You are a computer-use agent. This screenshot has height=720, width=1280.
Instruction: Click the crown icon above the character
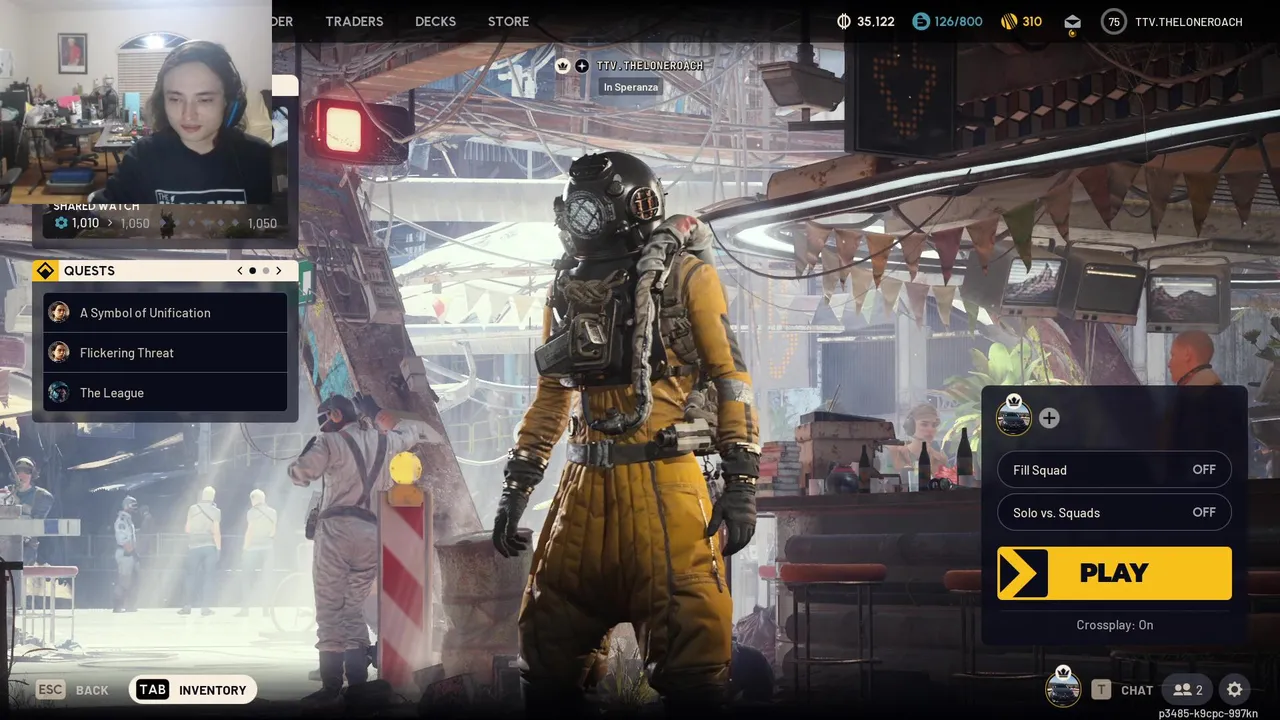point(562,66)
